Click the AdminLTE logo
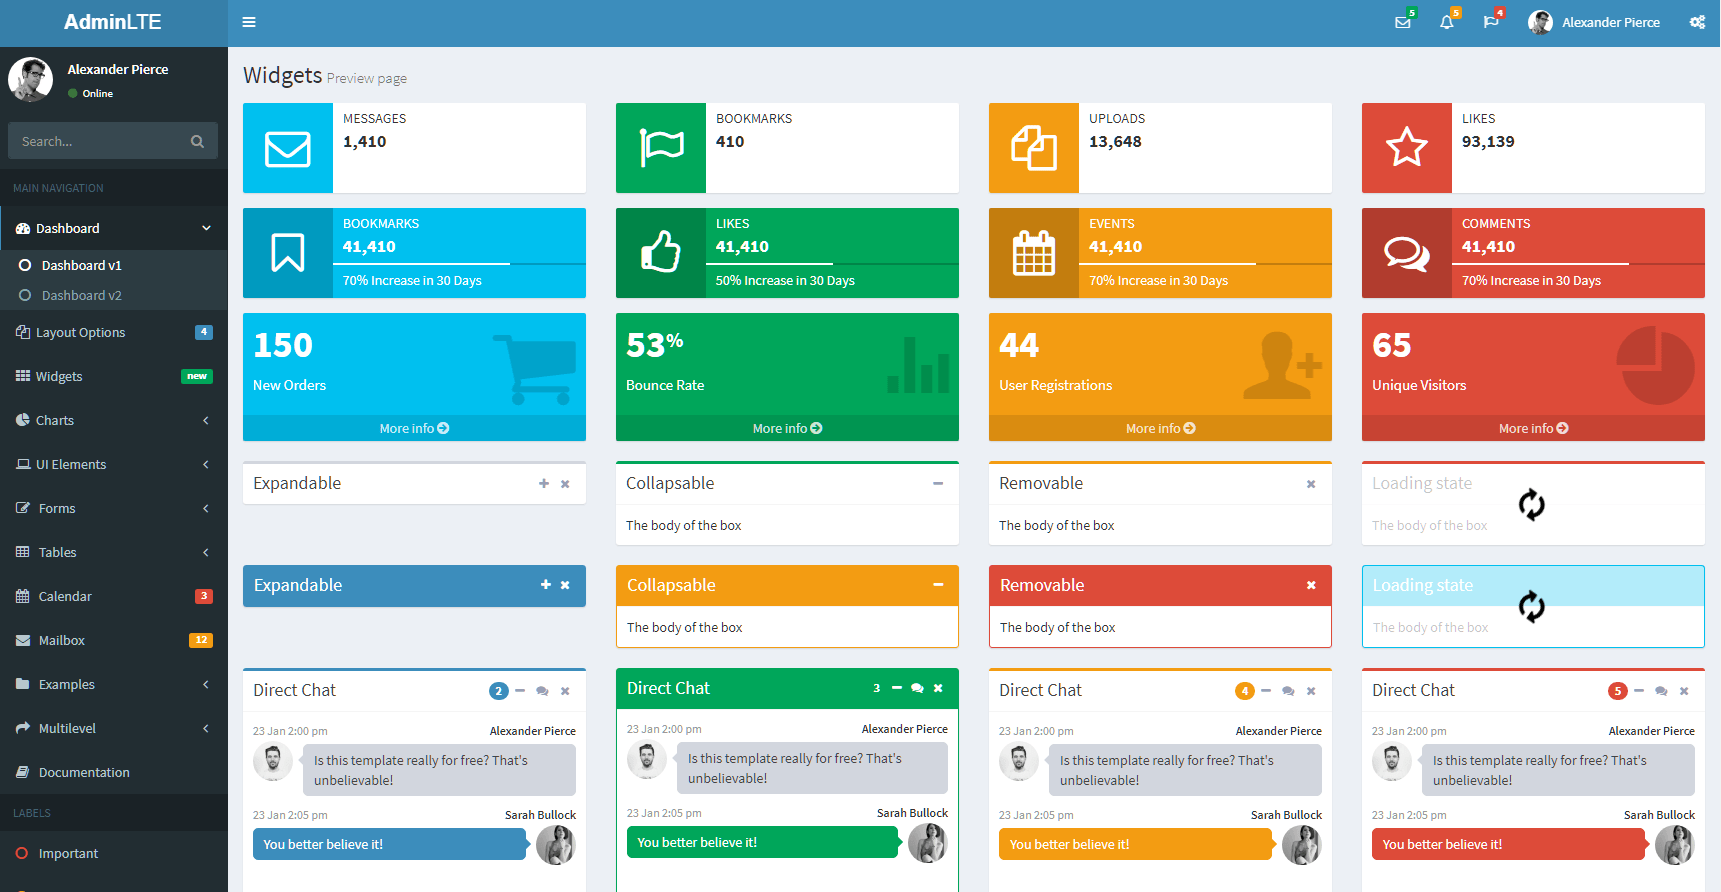 click(x=113, y=22)
